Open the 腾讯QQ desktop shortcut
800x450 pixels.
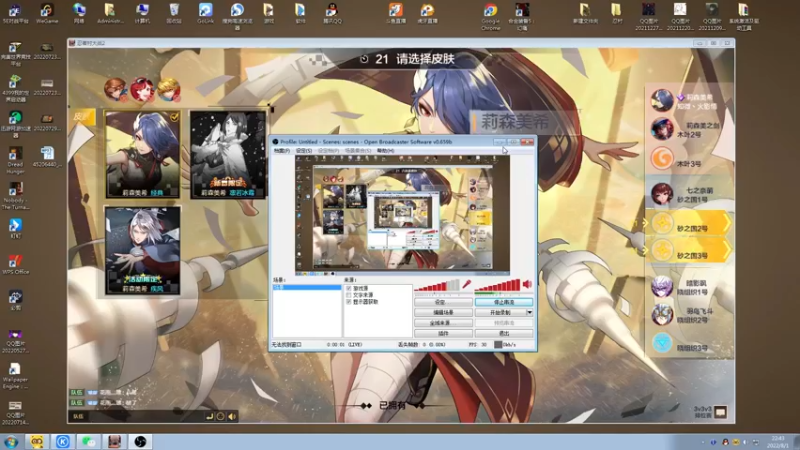point(332,13)
